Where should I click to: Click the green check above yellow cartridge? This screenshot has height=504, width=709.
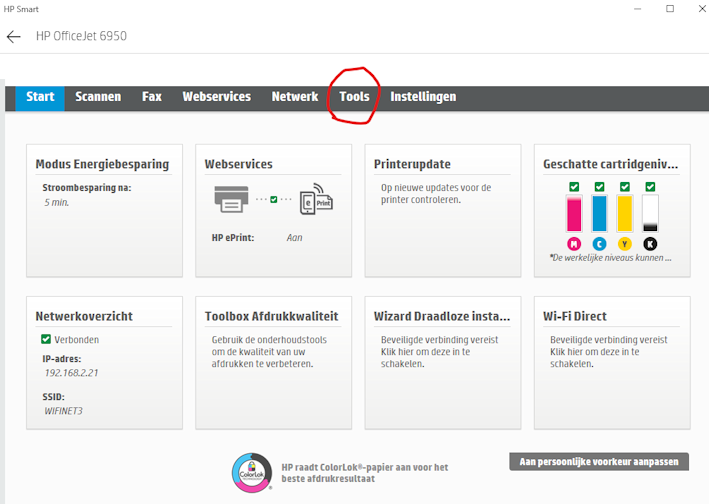click(624, 187)
